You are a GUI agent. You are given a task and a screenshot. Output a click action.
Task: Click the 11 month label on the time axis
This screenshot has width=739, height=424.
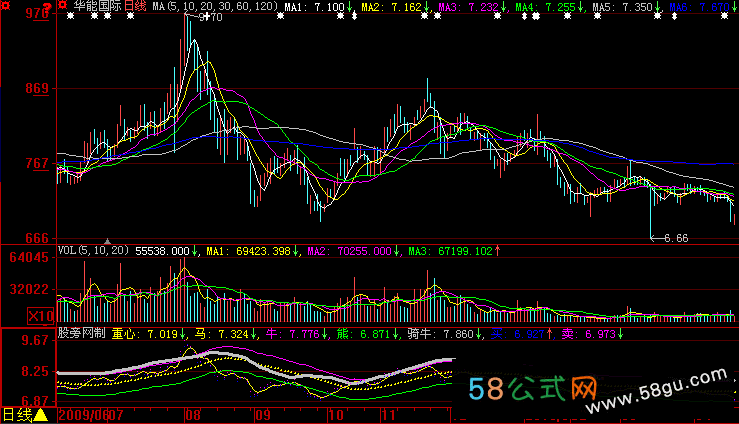tap(388, 415)
